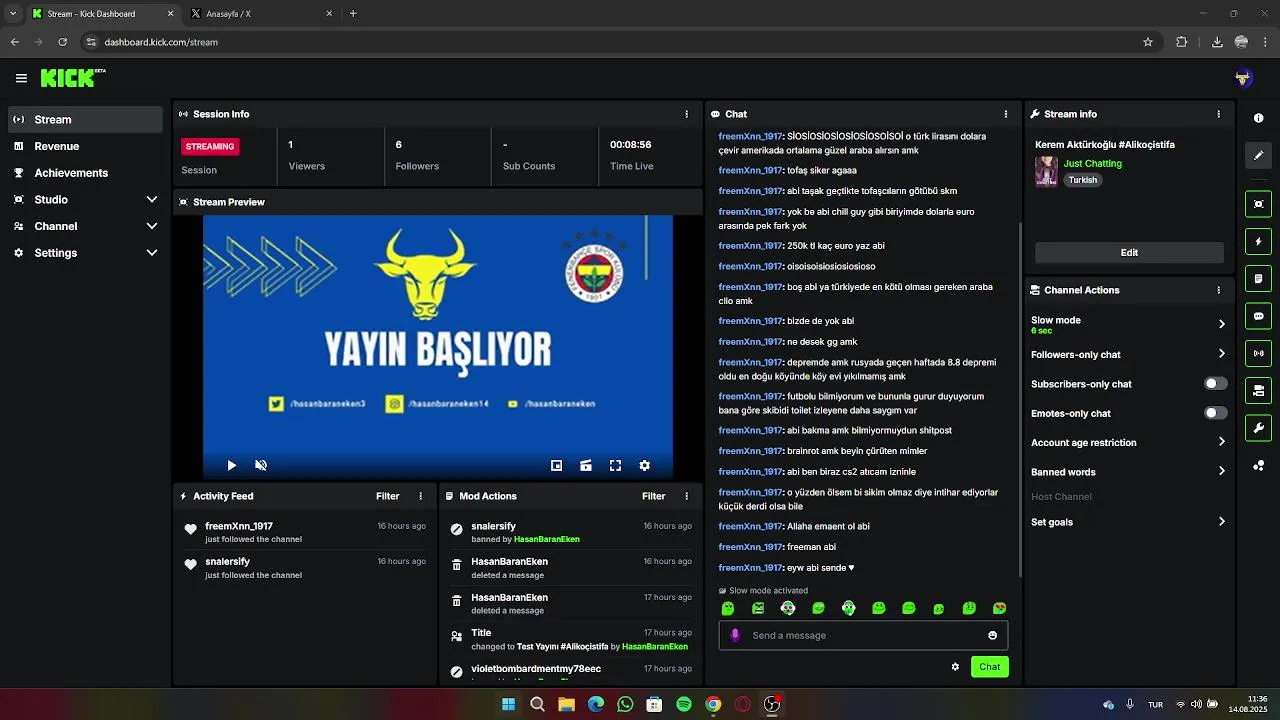
Task: Toggle Emotes-only chat on
Action: (1215, 413)
